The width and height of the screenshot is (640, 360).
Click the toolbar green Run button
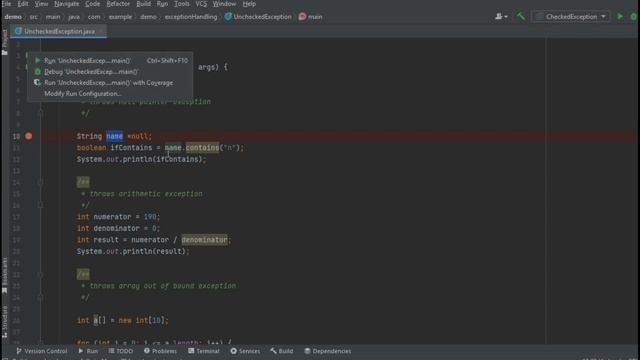[x=620, y=17]
